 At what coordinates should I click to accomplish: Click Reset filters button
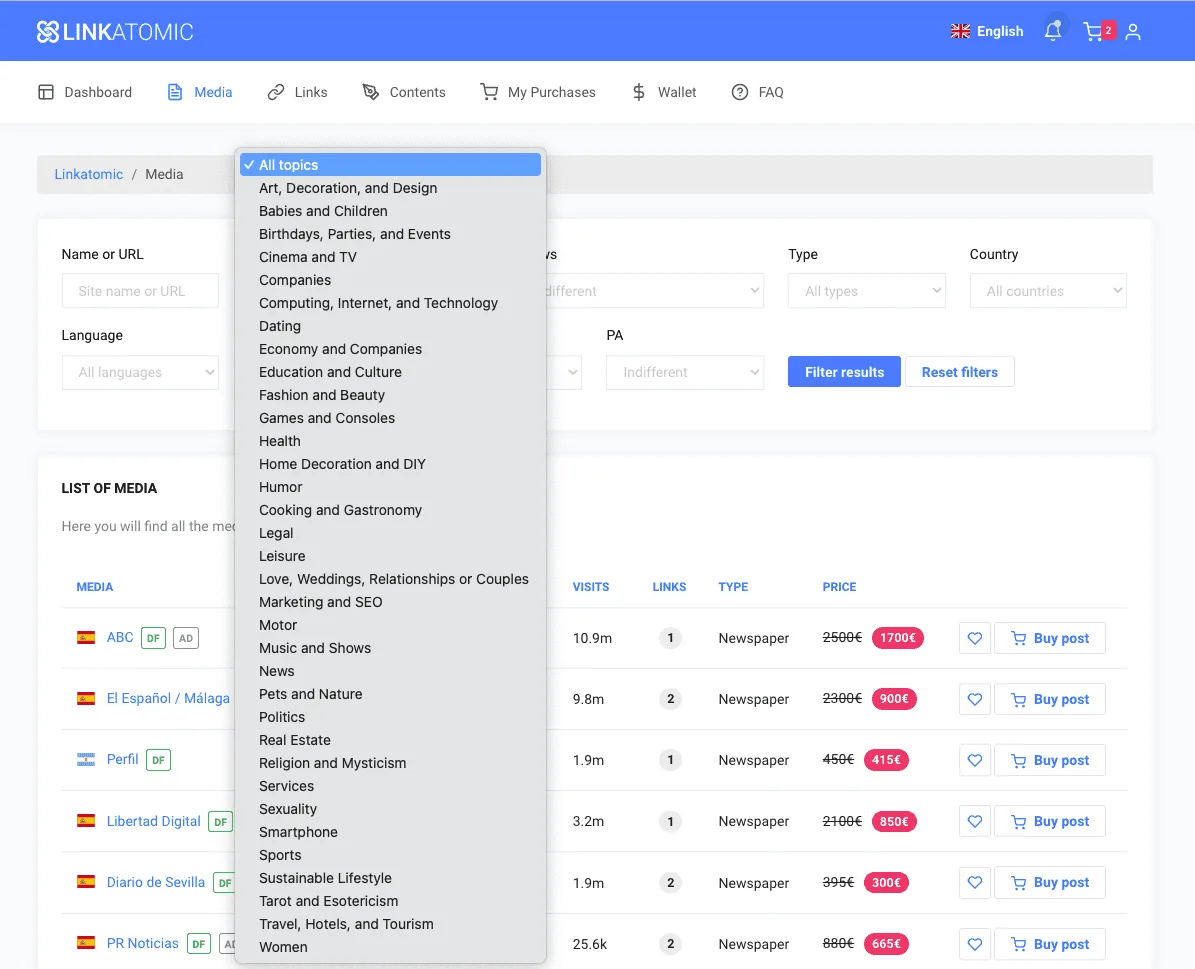coord(959,372)
